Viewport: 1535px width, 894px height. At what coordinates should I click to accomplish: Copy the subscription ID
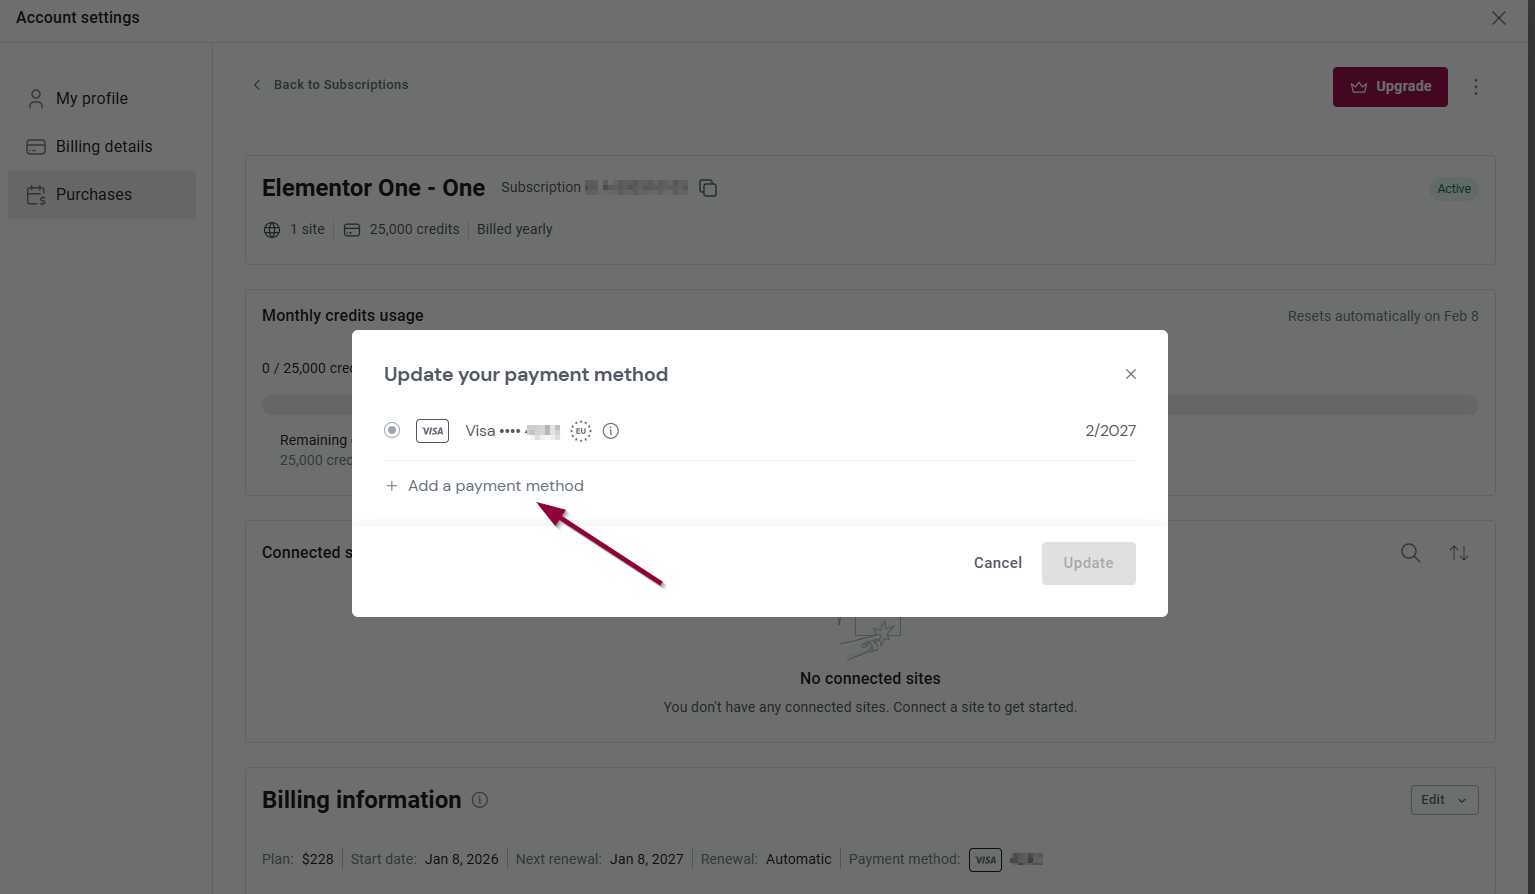pyautogui.click(x=708, y=187)
